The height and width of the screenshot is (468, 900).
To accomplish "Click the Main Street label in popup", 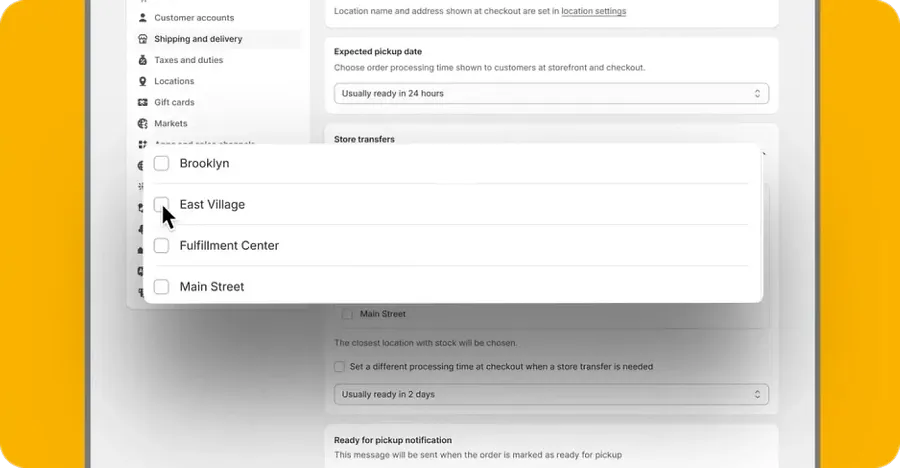I will point(212,287).
